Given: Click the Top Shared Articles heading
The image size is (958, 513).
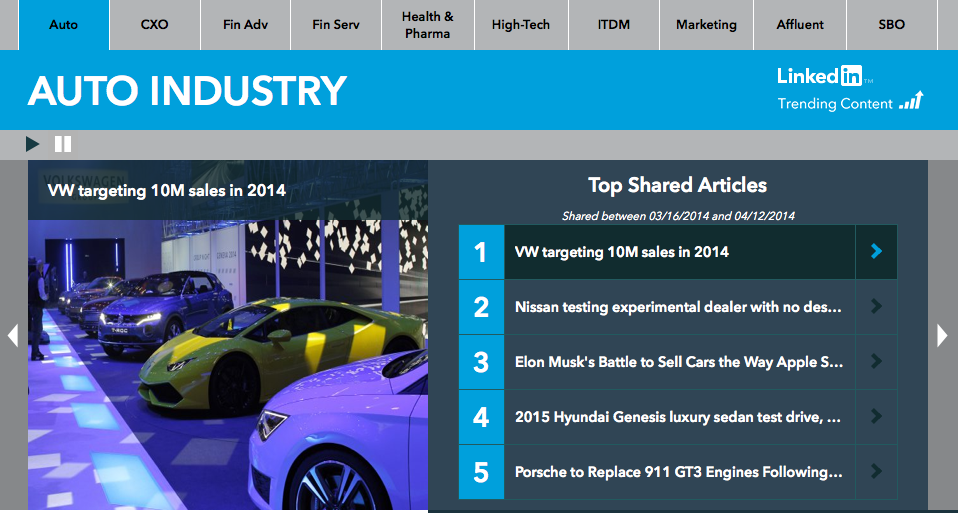Looking at the screenshot, I should pyautogui.click(x=678, y=185).
